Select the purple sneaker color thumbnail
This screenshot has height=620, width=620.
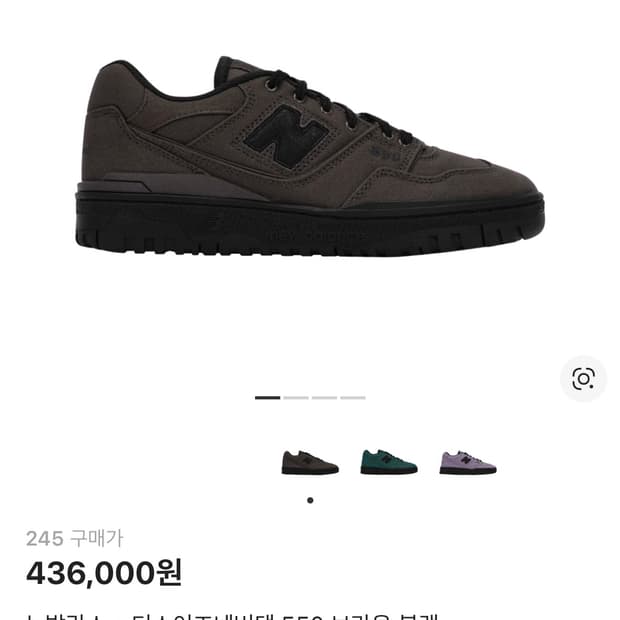468,462
